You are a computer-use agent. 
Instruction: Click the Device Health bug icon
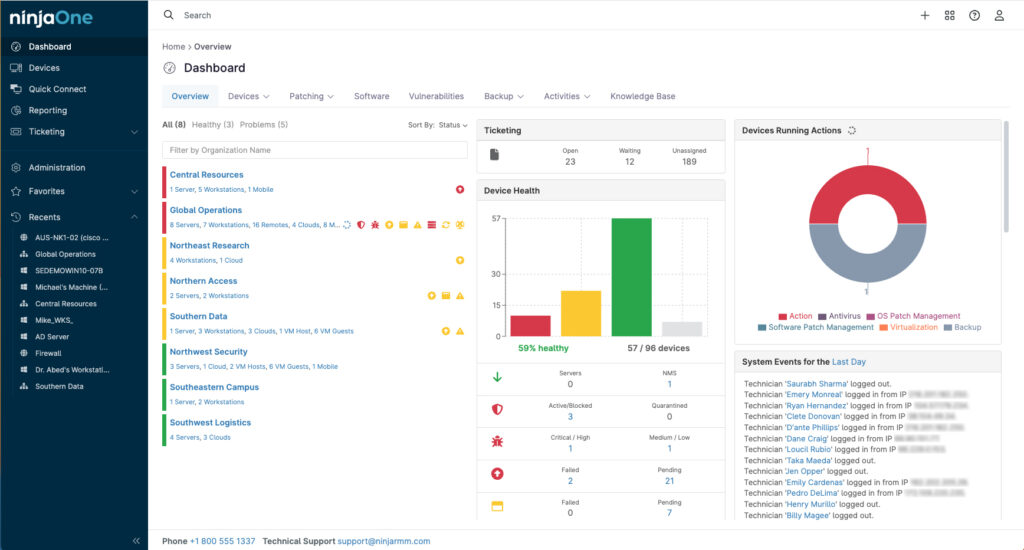[497, 442]
